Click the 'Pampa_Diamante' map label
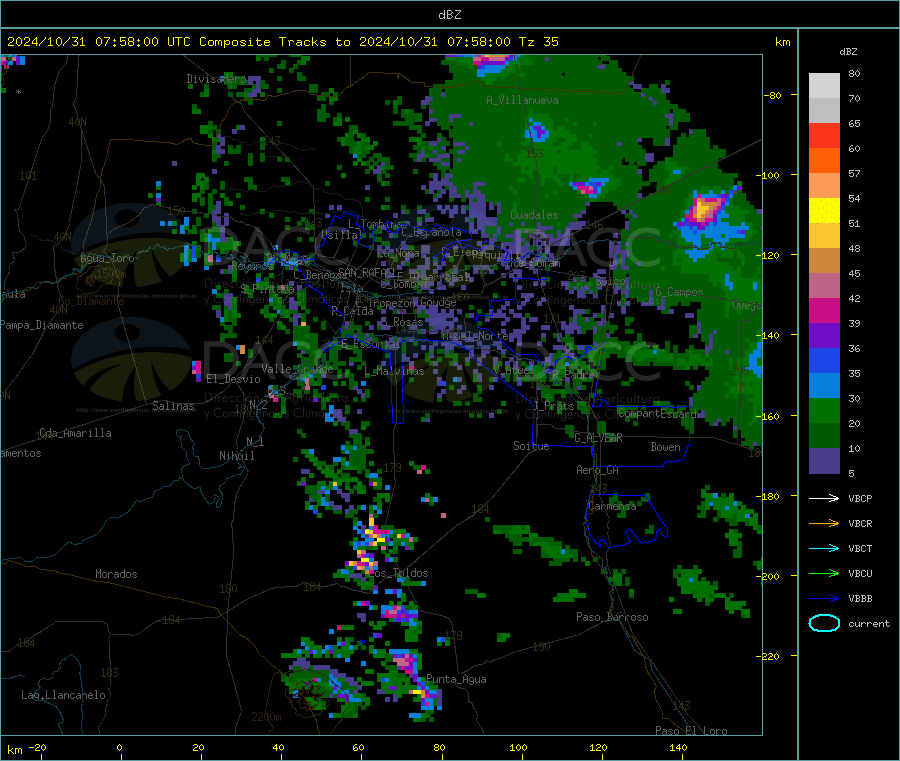 click(x=42, y=325)
